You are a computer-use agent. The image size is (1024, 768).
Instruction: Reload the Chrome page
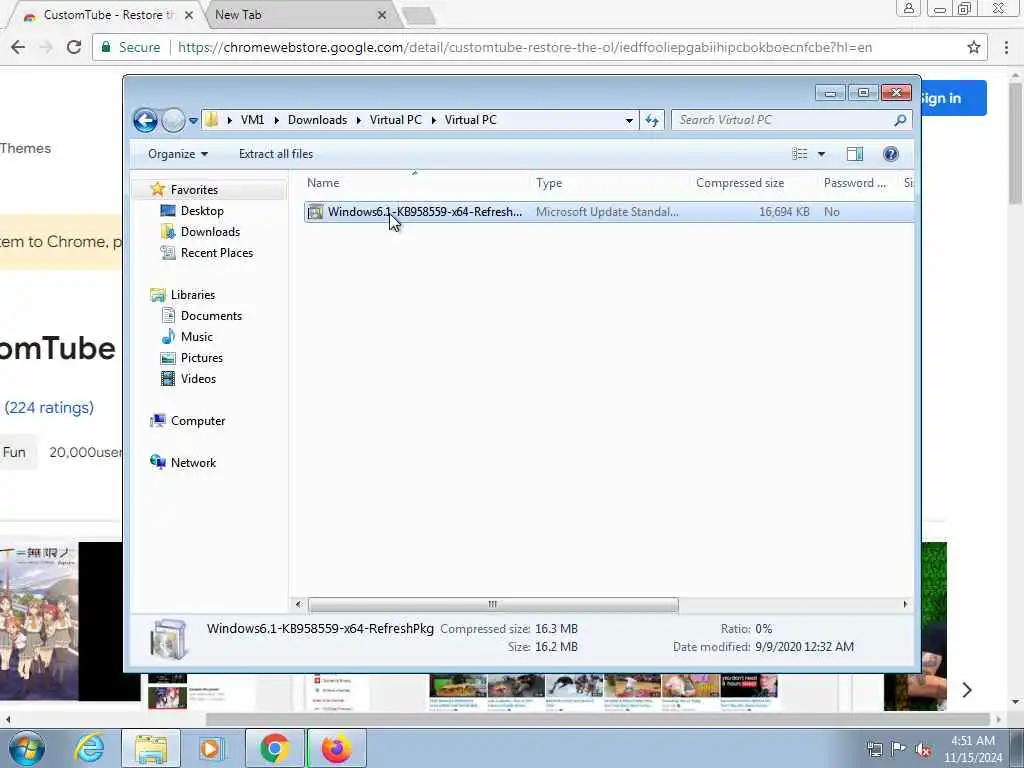[x=74, y=47]
